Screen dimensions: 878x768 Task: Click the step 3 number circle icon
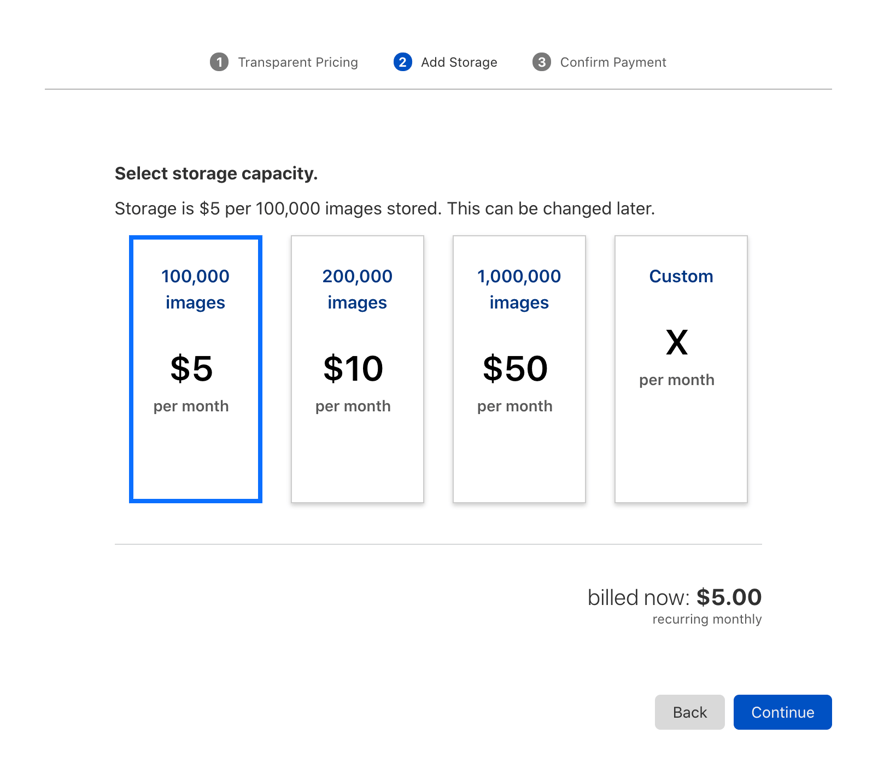click(541, 62)
